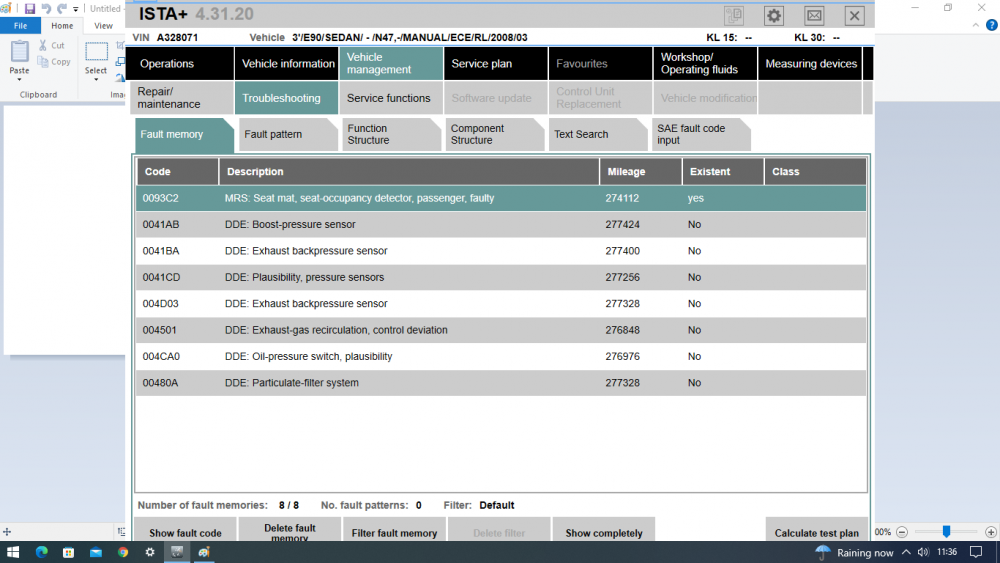The height and width of the screenshot is (563, 1000).
Task: Open Microsoft Edge from the taskbar
Action: pyautogui.click(x=41, y=552)
